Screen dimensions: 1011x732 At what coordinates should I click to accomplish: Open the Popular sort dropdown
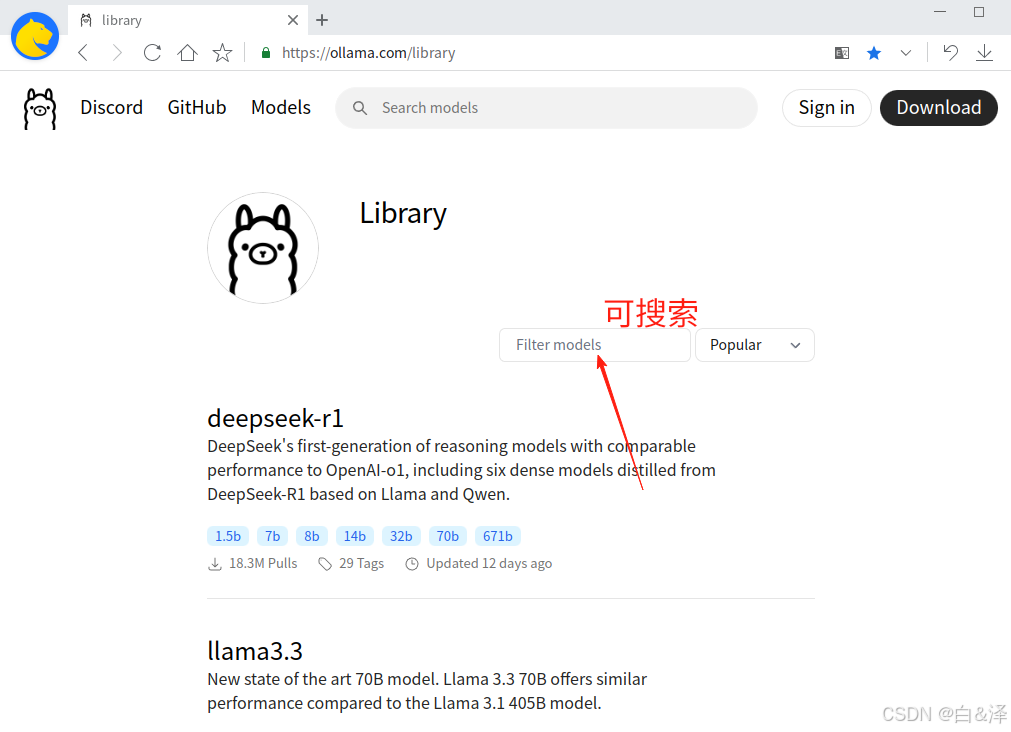coord(755,345)
